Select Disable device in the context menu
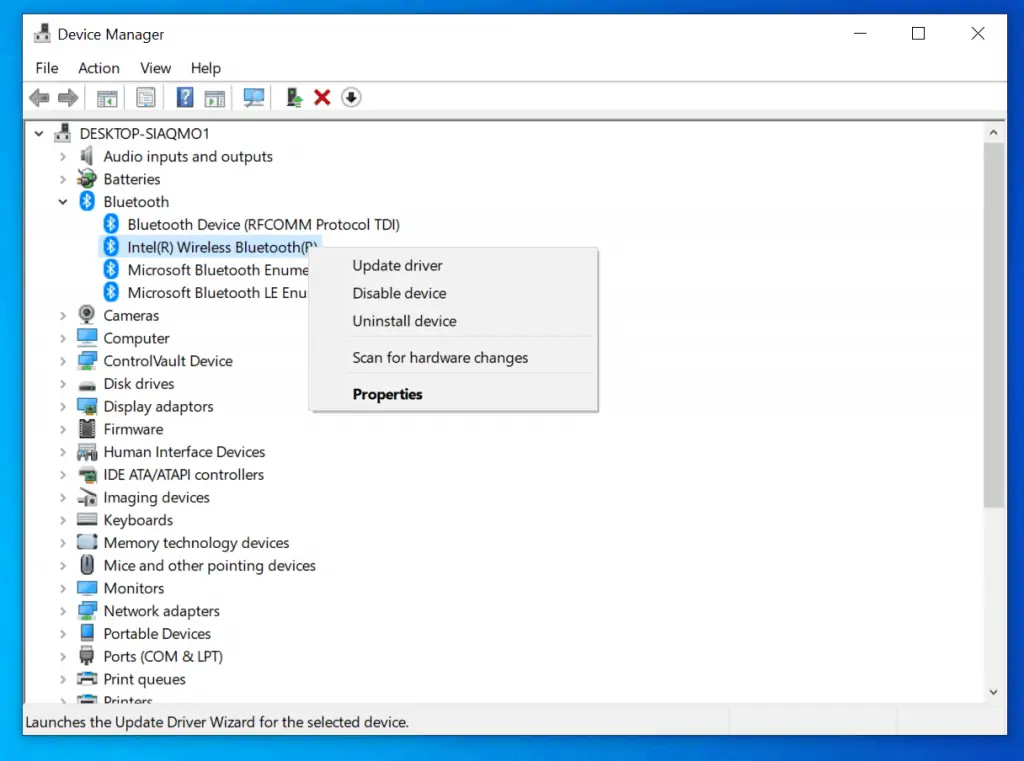 pos(399,293)
